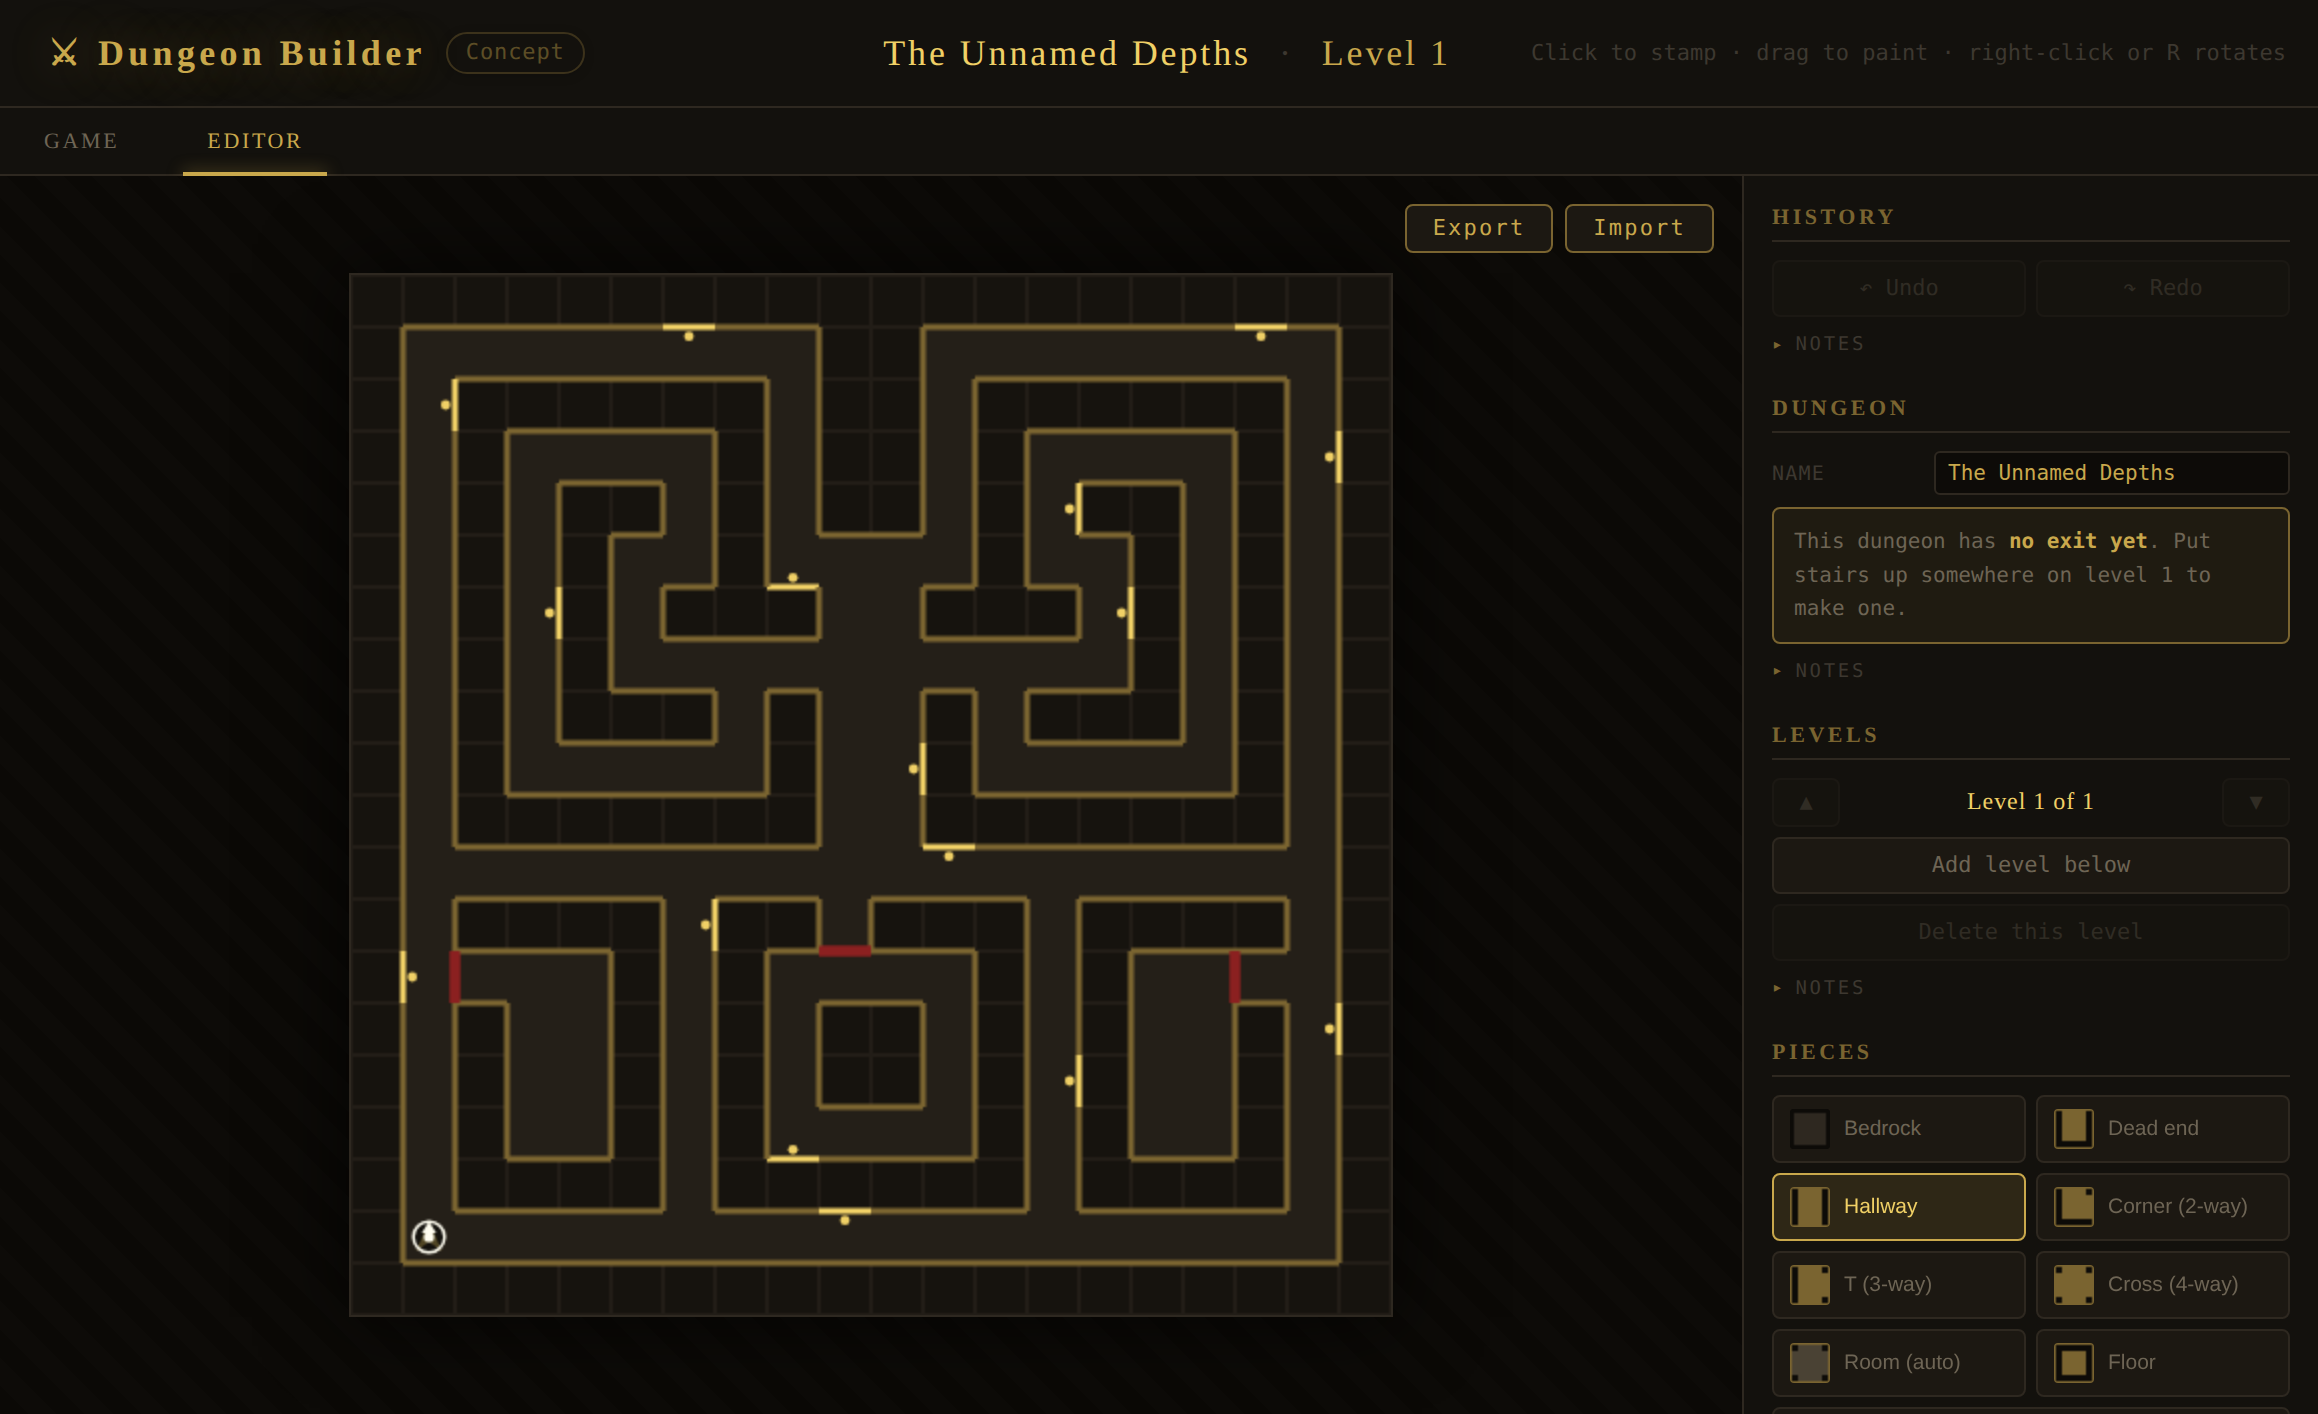Image resolution: width=2318 pixels, height=1414 pixels.
Task: Switch to the EDITOR tab
Action: [x=254, y=141]
